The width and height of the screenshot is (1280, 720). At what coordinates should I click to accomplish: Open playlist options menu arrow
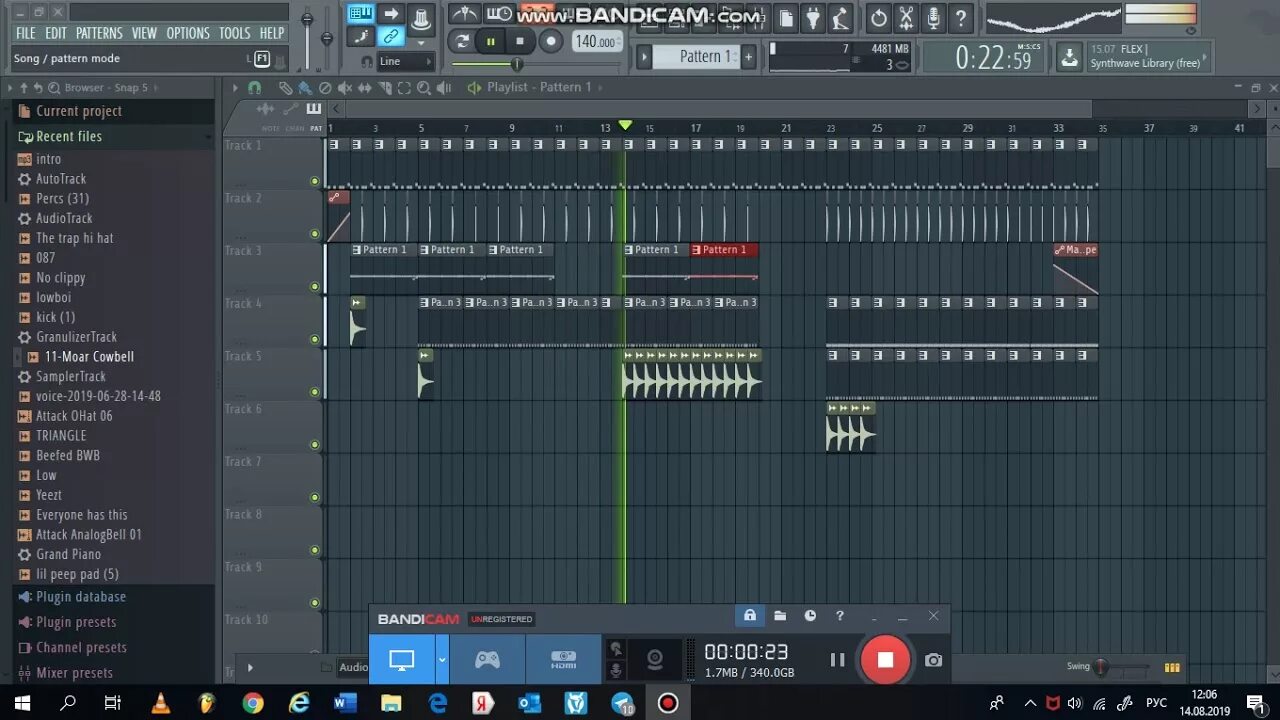point(236,88)
